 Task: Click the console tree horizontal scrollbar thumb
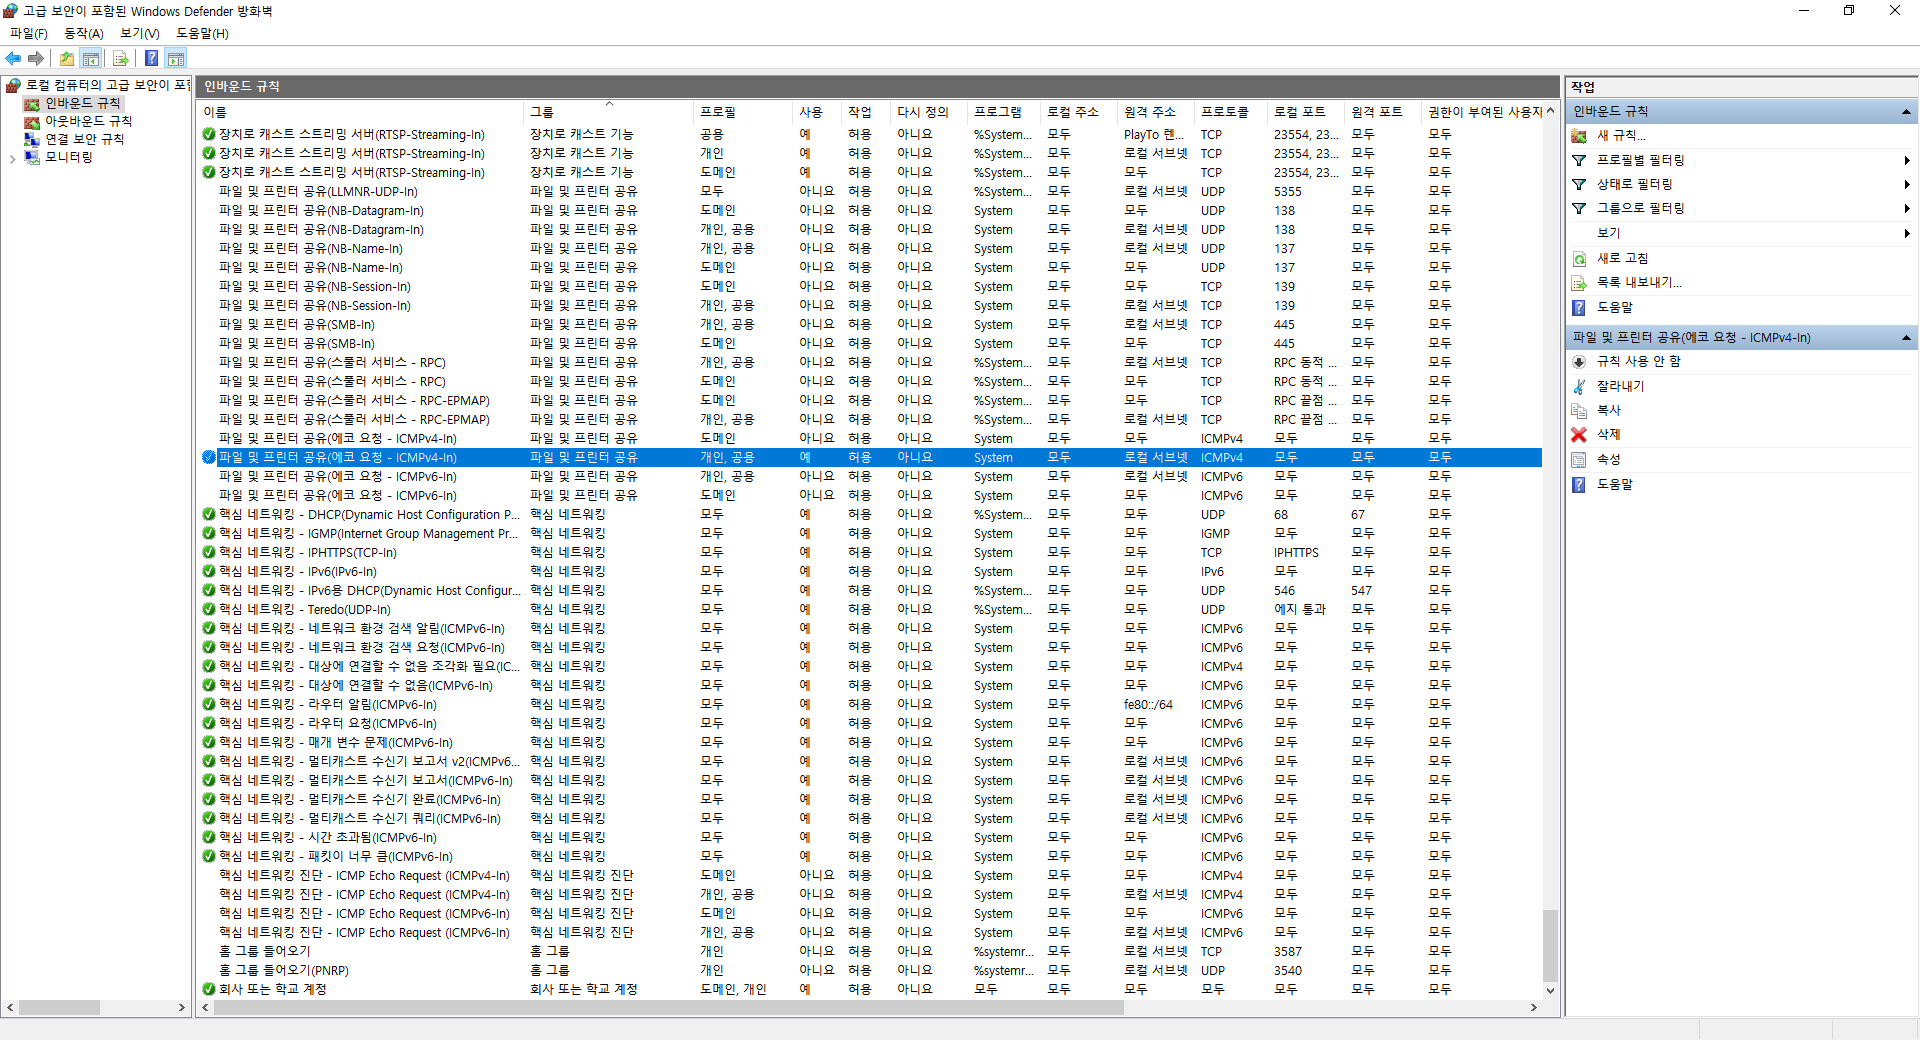click(59, 1007)
